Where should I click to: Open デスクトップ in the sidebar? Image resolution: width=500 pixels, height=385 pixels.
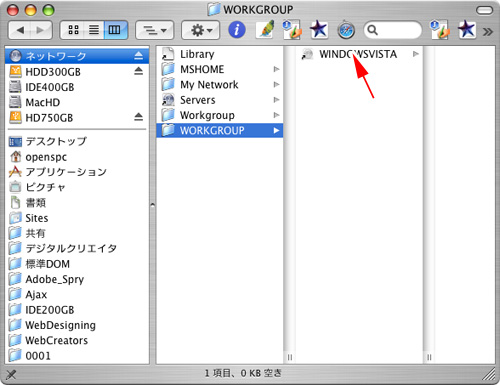click(77, 141)
